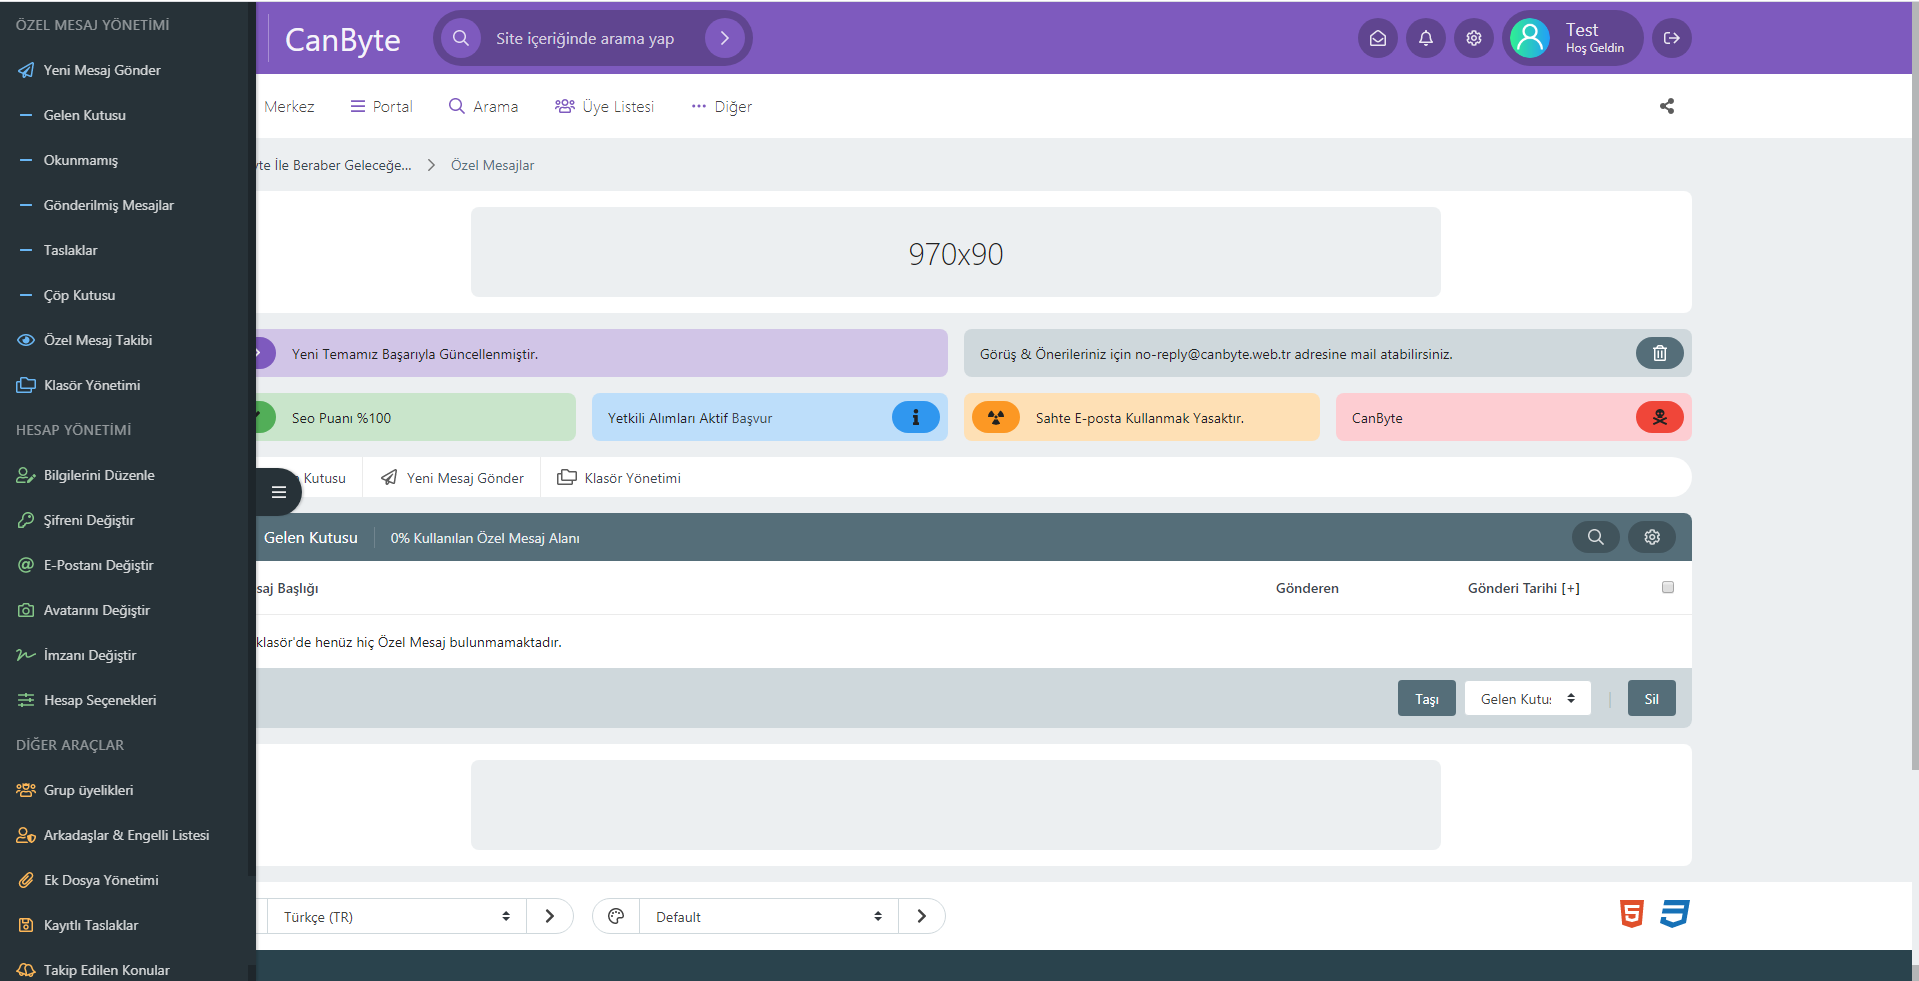The width and height of the screenshot is (1919, 981).
Task: Go to Merkez in navigation
Action: pos(289,106)
